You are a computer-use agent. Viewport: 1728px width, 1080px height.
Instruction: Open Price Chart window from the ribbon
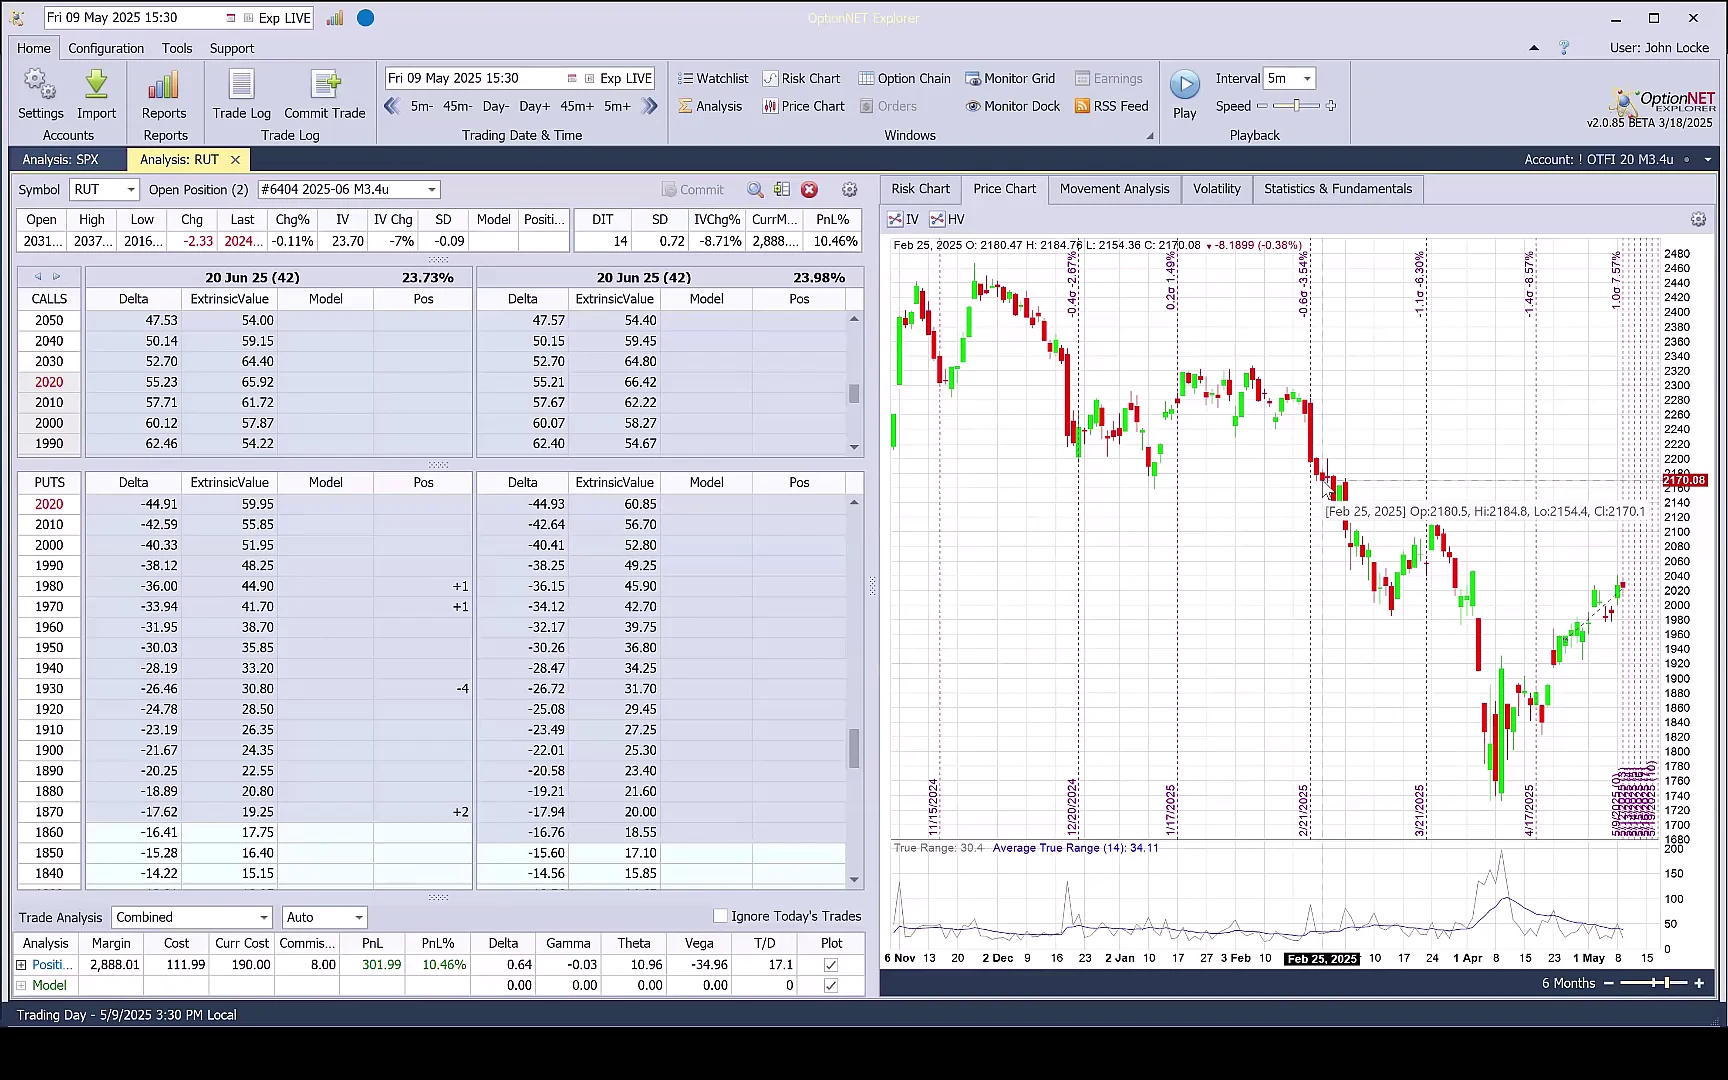point(804,106)
